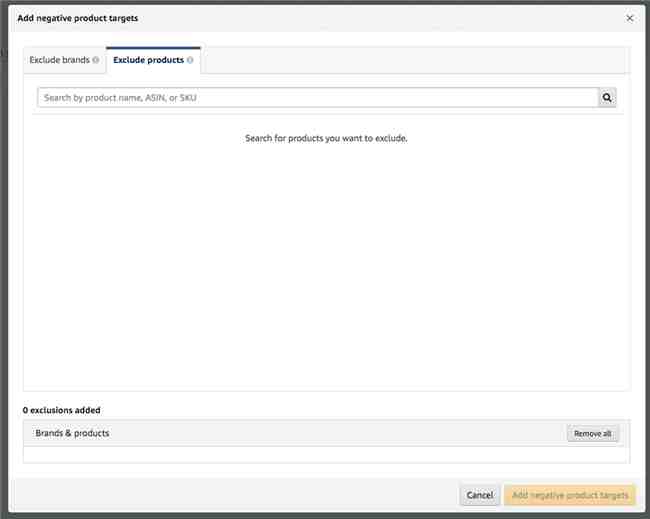Open info icon beside Exclude brands
Screen dimensions: 650x519
pos(95,60)
